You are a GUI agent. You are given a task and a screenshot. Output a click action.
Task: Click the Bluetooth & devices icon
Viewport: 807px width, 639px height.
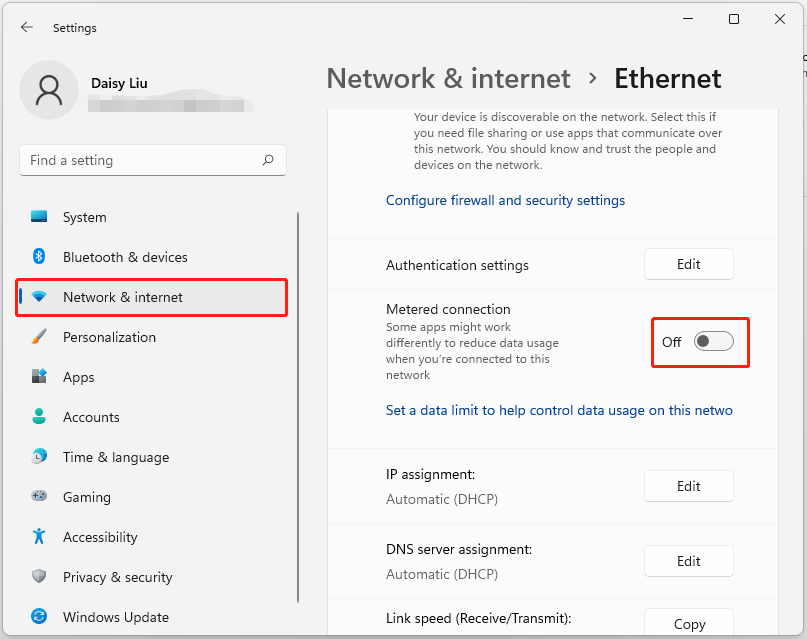(x=39, y=257)
